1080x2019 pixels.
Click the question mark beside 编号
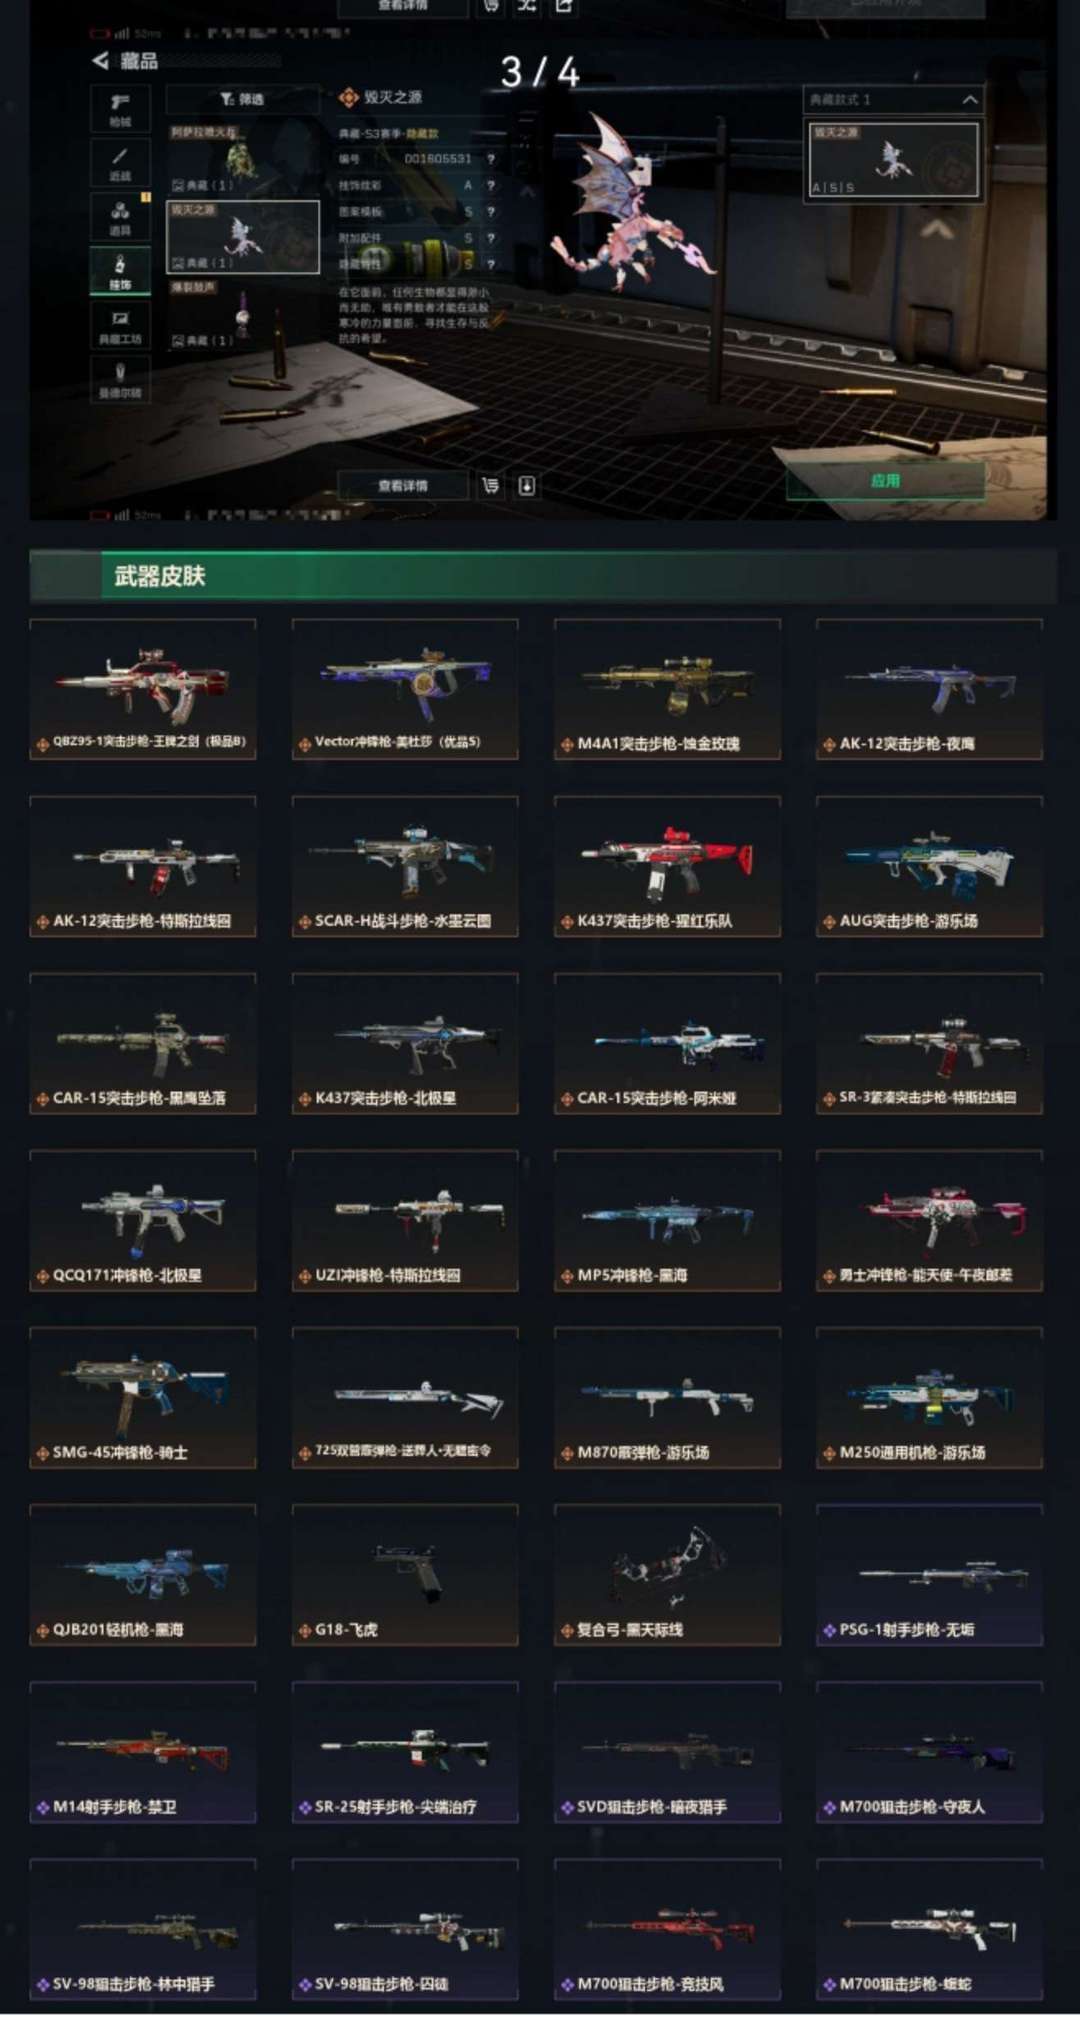point(491,159)
